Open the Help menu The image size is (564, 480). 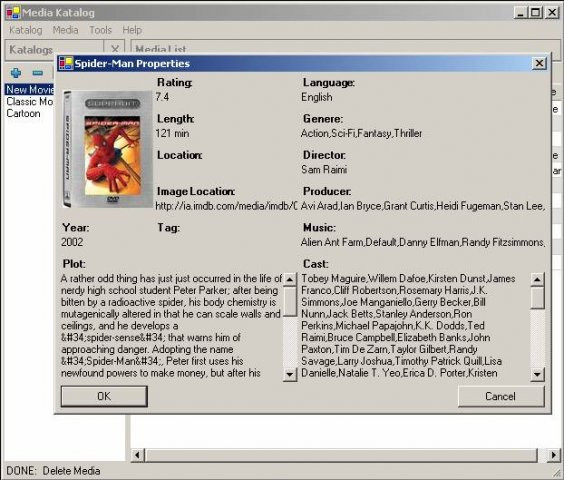point(132,30)
